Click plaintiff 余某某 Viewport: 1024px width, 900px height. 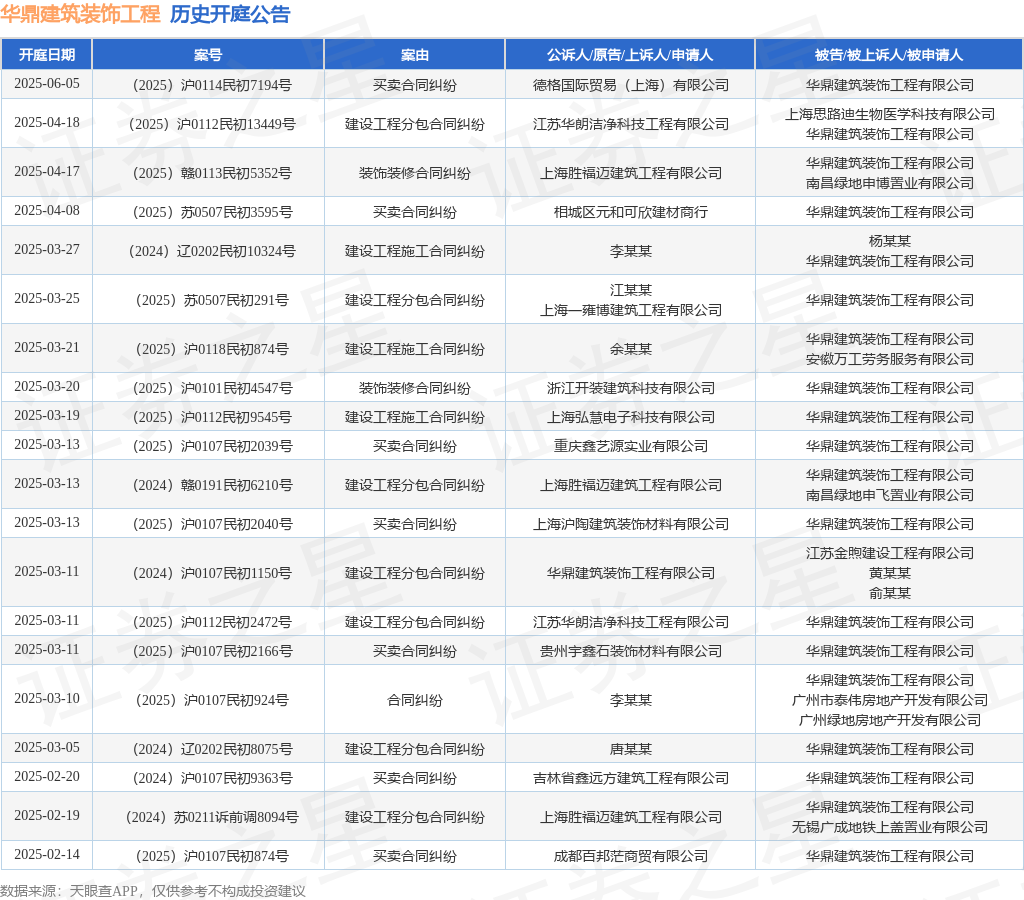631,349
